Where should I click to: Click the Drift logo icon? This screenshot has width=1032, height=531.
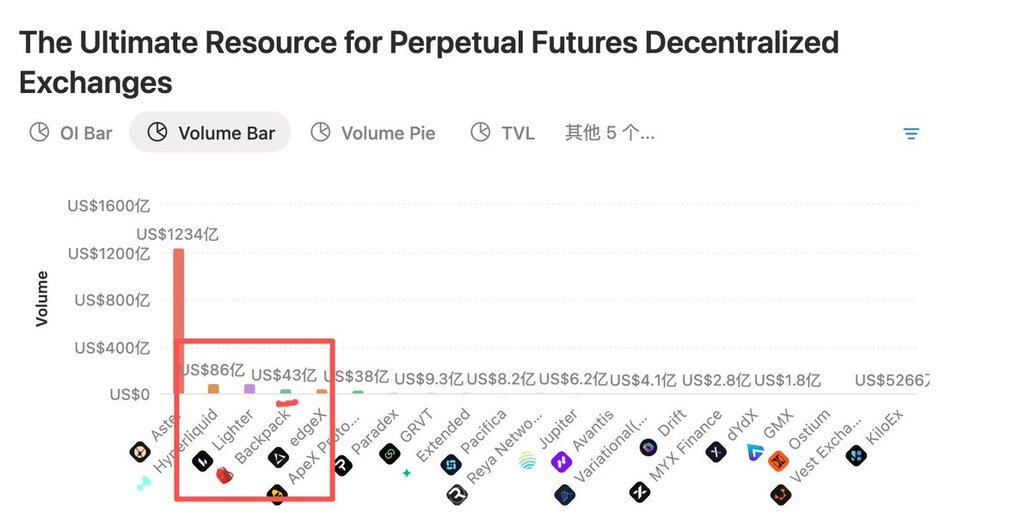[648, 447]
